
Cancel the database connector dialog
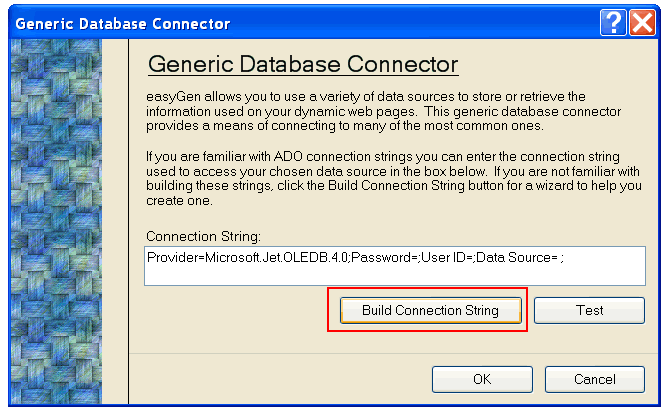[595, 379]
